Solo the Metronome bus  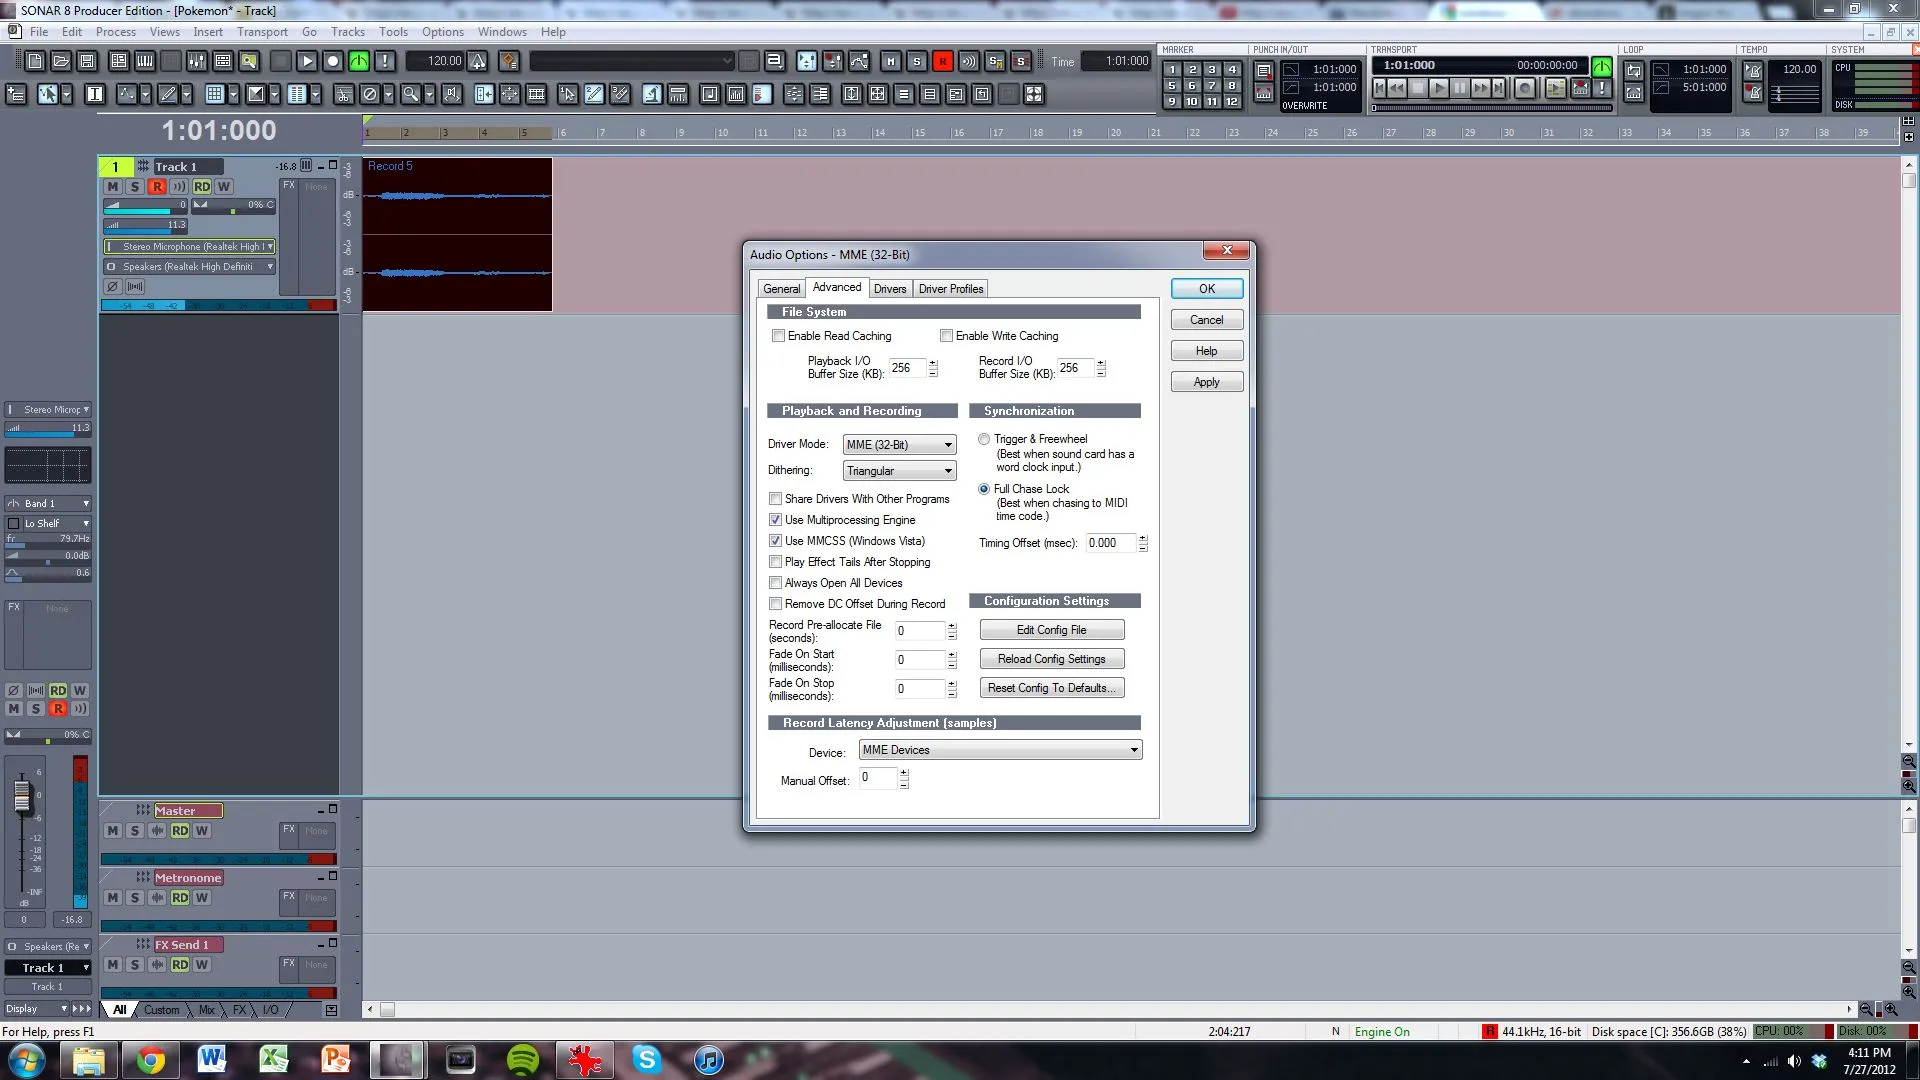coord(135,898)
